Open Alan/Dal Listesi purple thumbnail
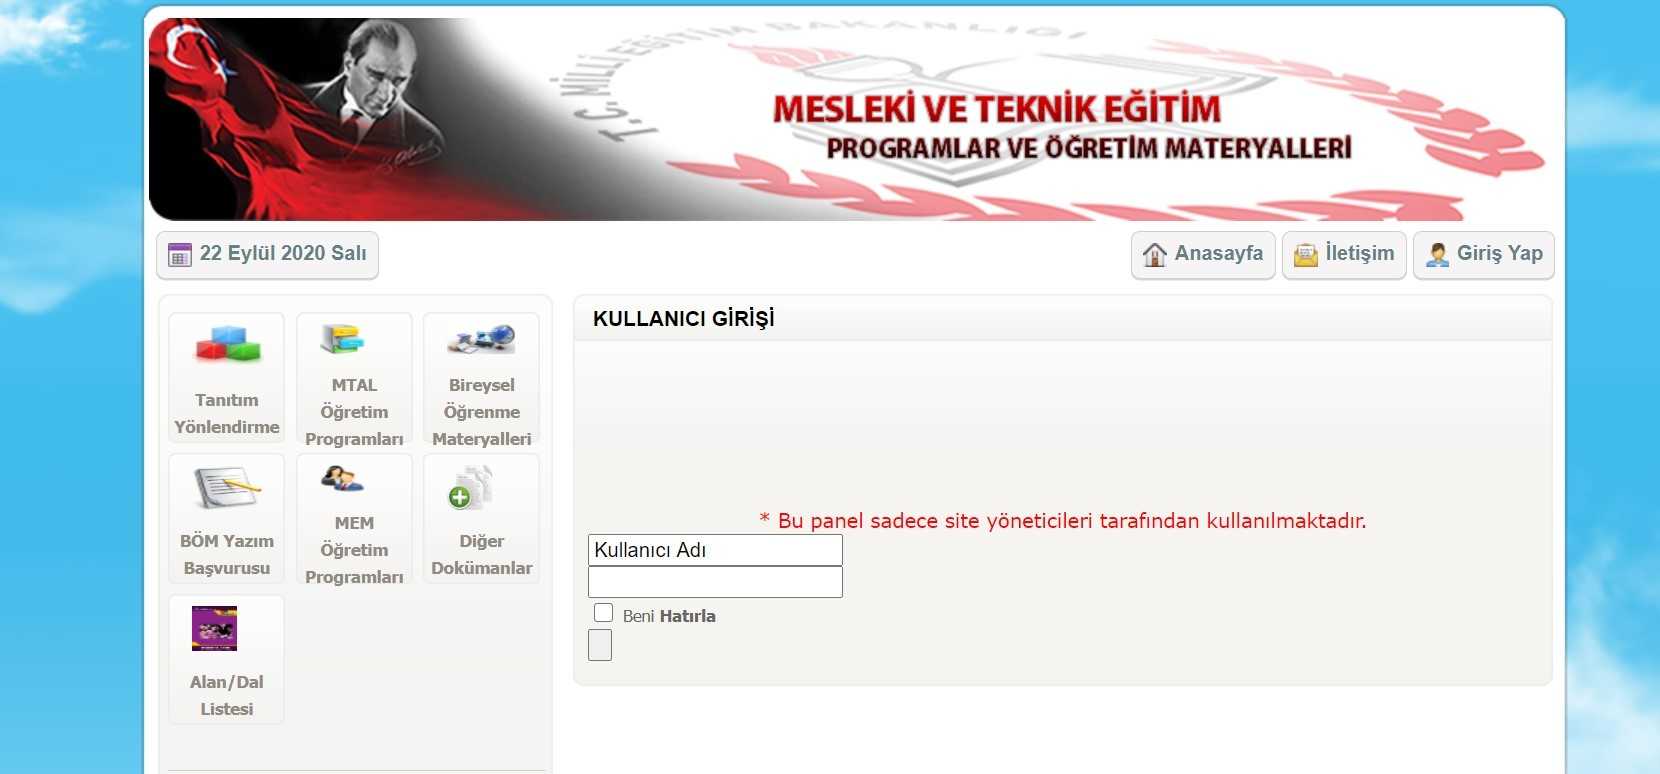Screen dimensions: 1660x774 tap(214, 628)
